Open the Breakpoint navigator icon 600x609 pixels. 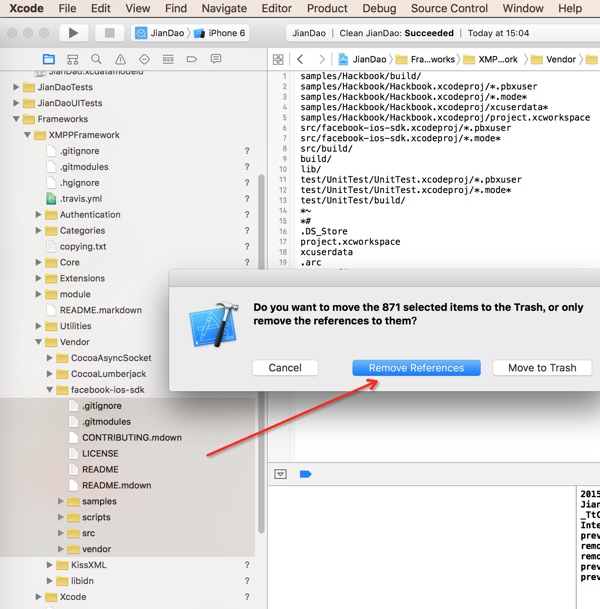pyautogui.click(x=192, y=59)
